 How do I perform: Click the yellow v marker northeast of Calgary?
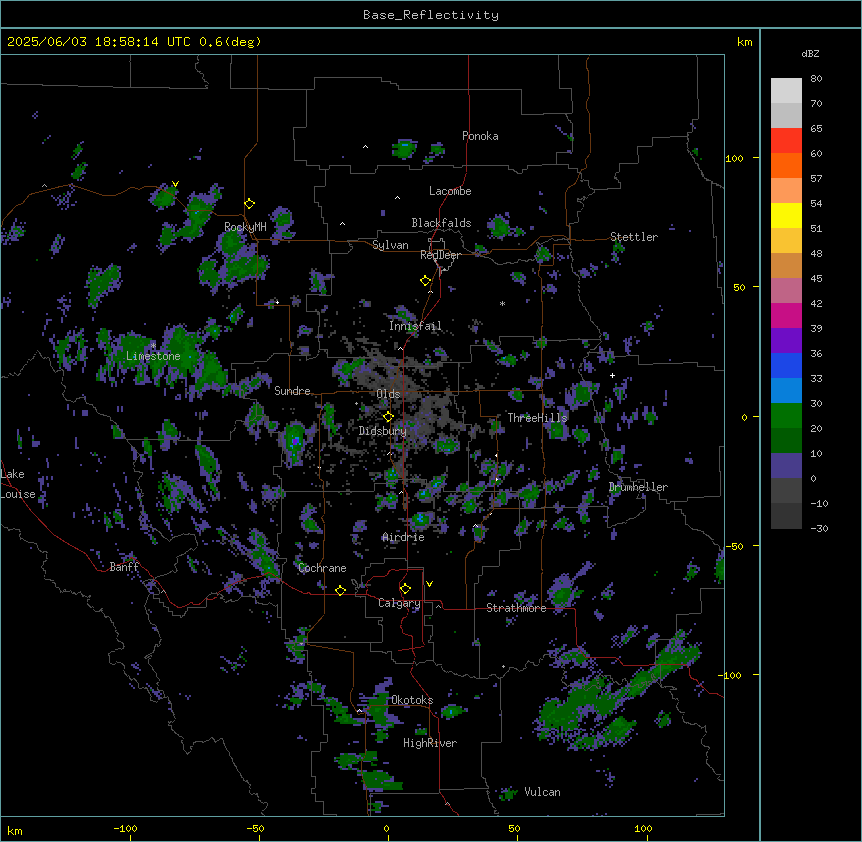[x=429, y=584]
